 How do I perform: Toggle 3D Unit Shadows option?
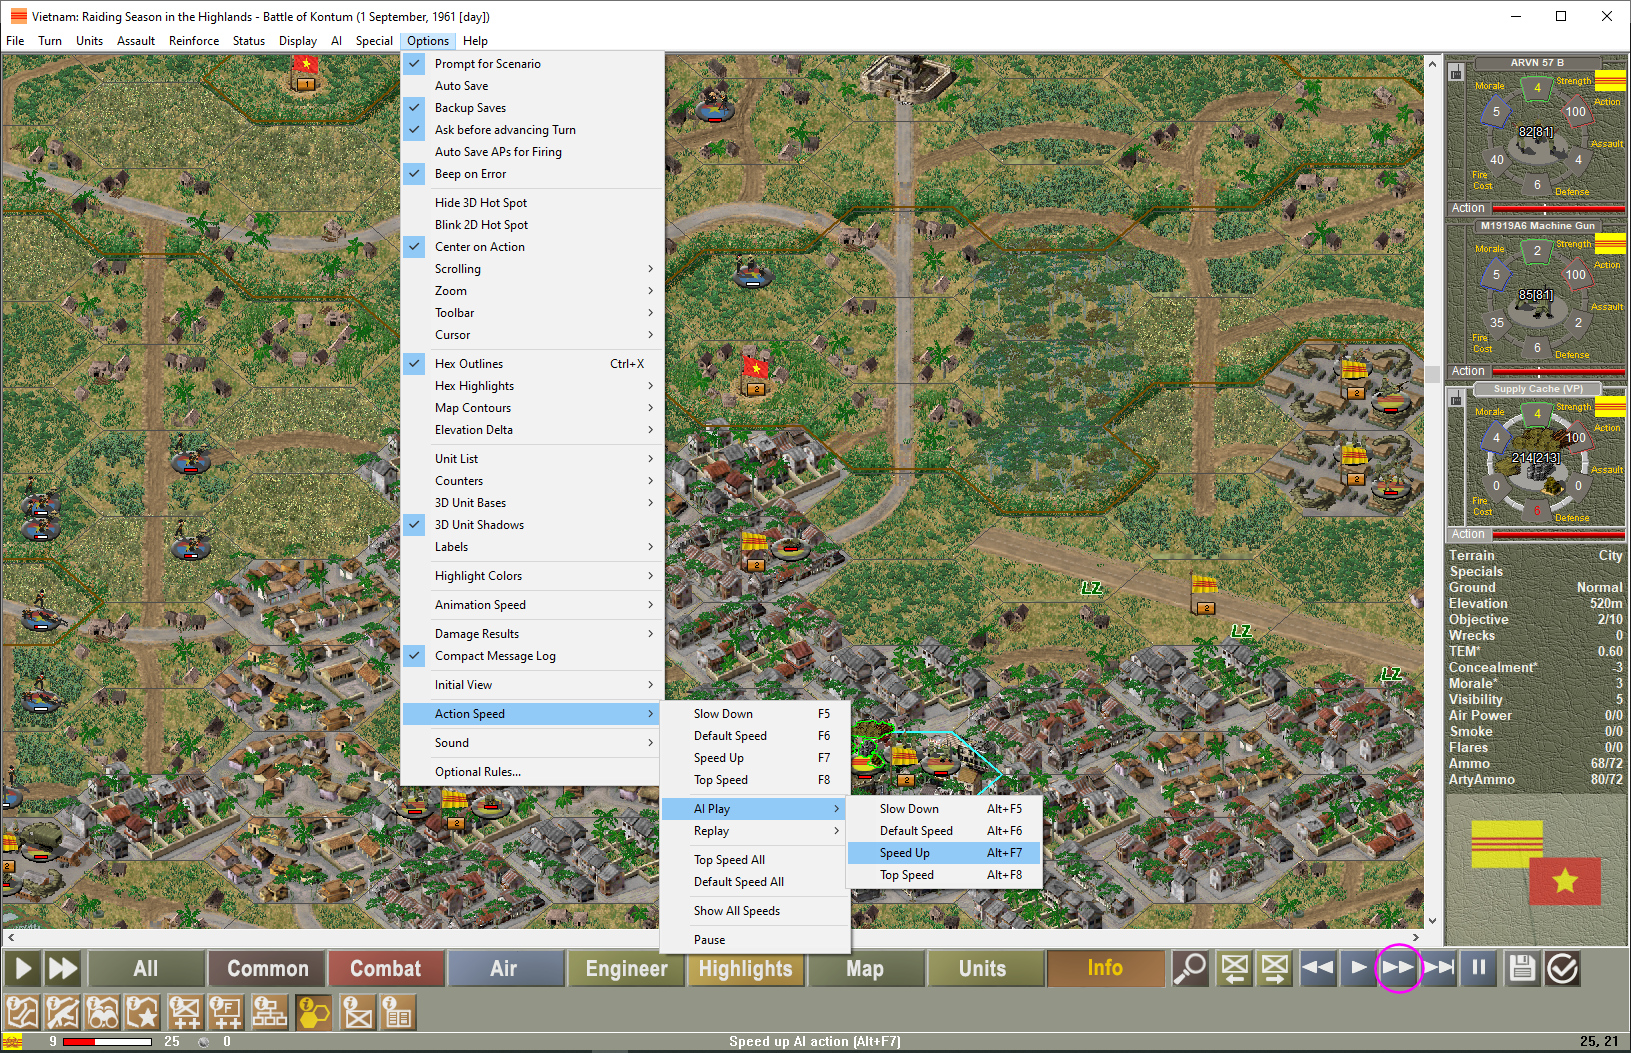point(532,524)
